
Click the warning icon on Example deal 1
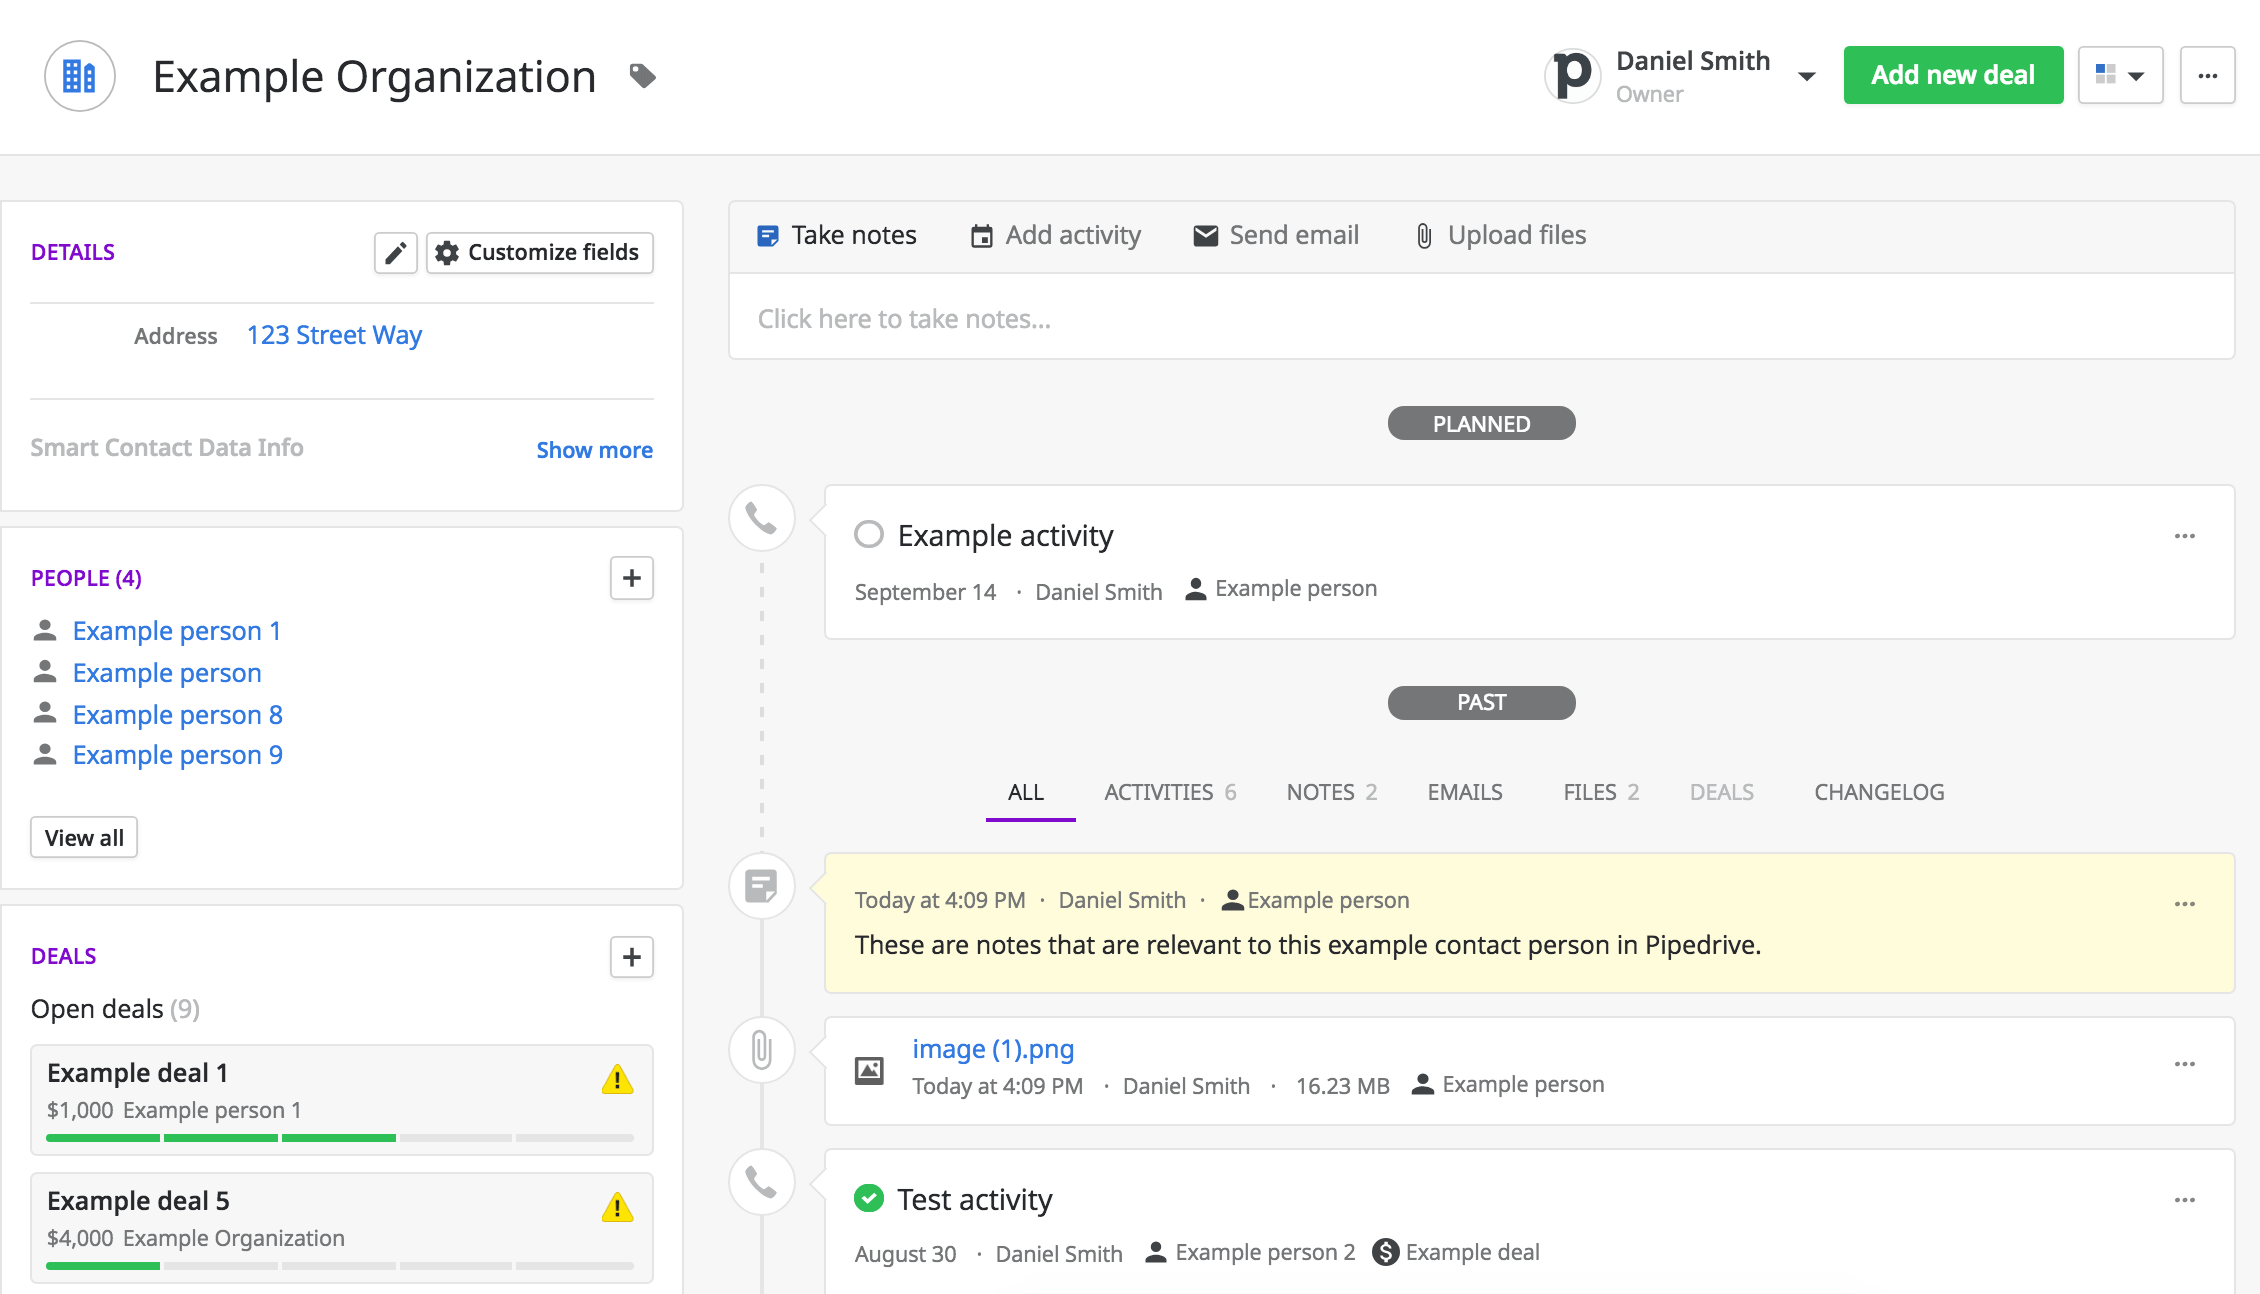coord(618,1080)
